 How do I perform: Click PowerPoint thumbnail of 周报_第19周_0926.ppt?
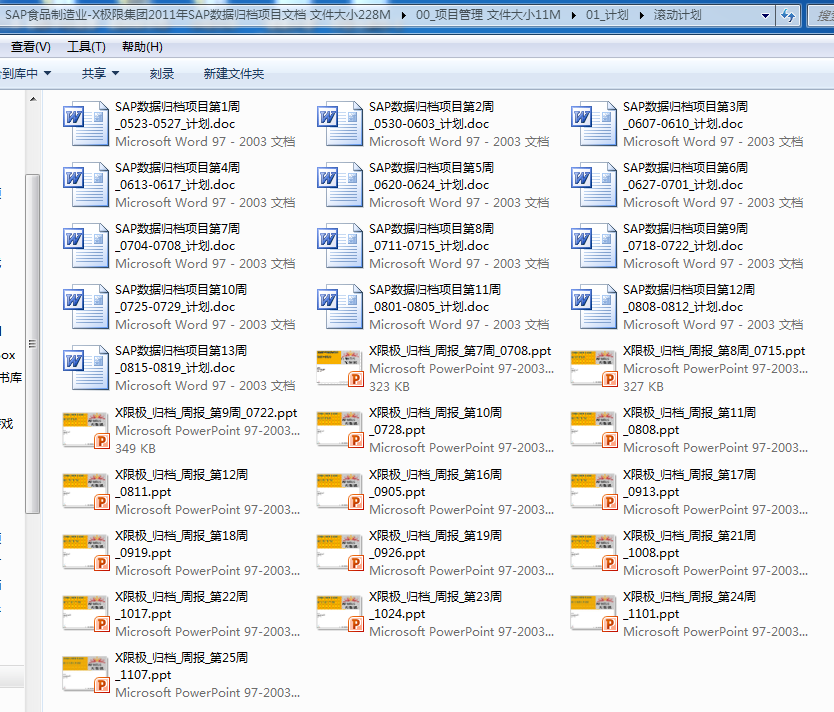pos(340,552)
